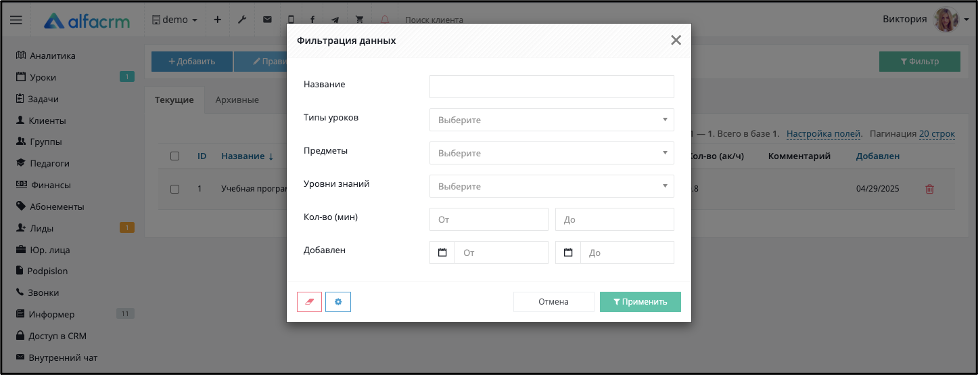979x377 pixels.
Task: Tick the checkbox for row ID 1
Action: click(x=175, y=189)
